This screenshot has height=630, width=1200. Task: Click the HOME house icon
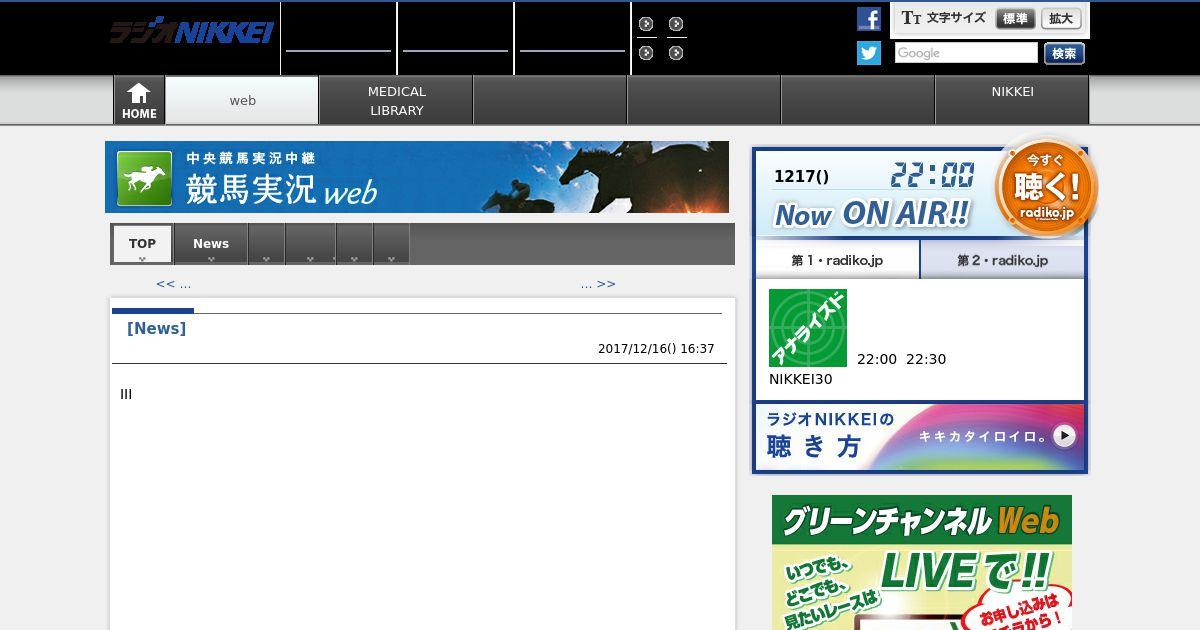(x=139, y=100)
